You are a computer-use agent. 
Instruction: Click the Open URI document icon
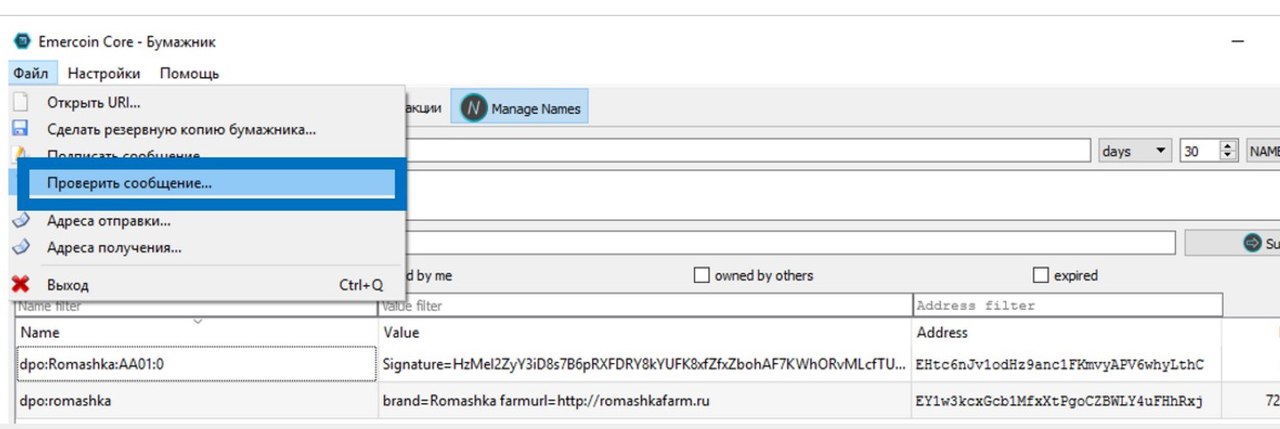pos(20,102)
